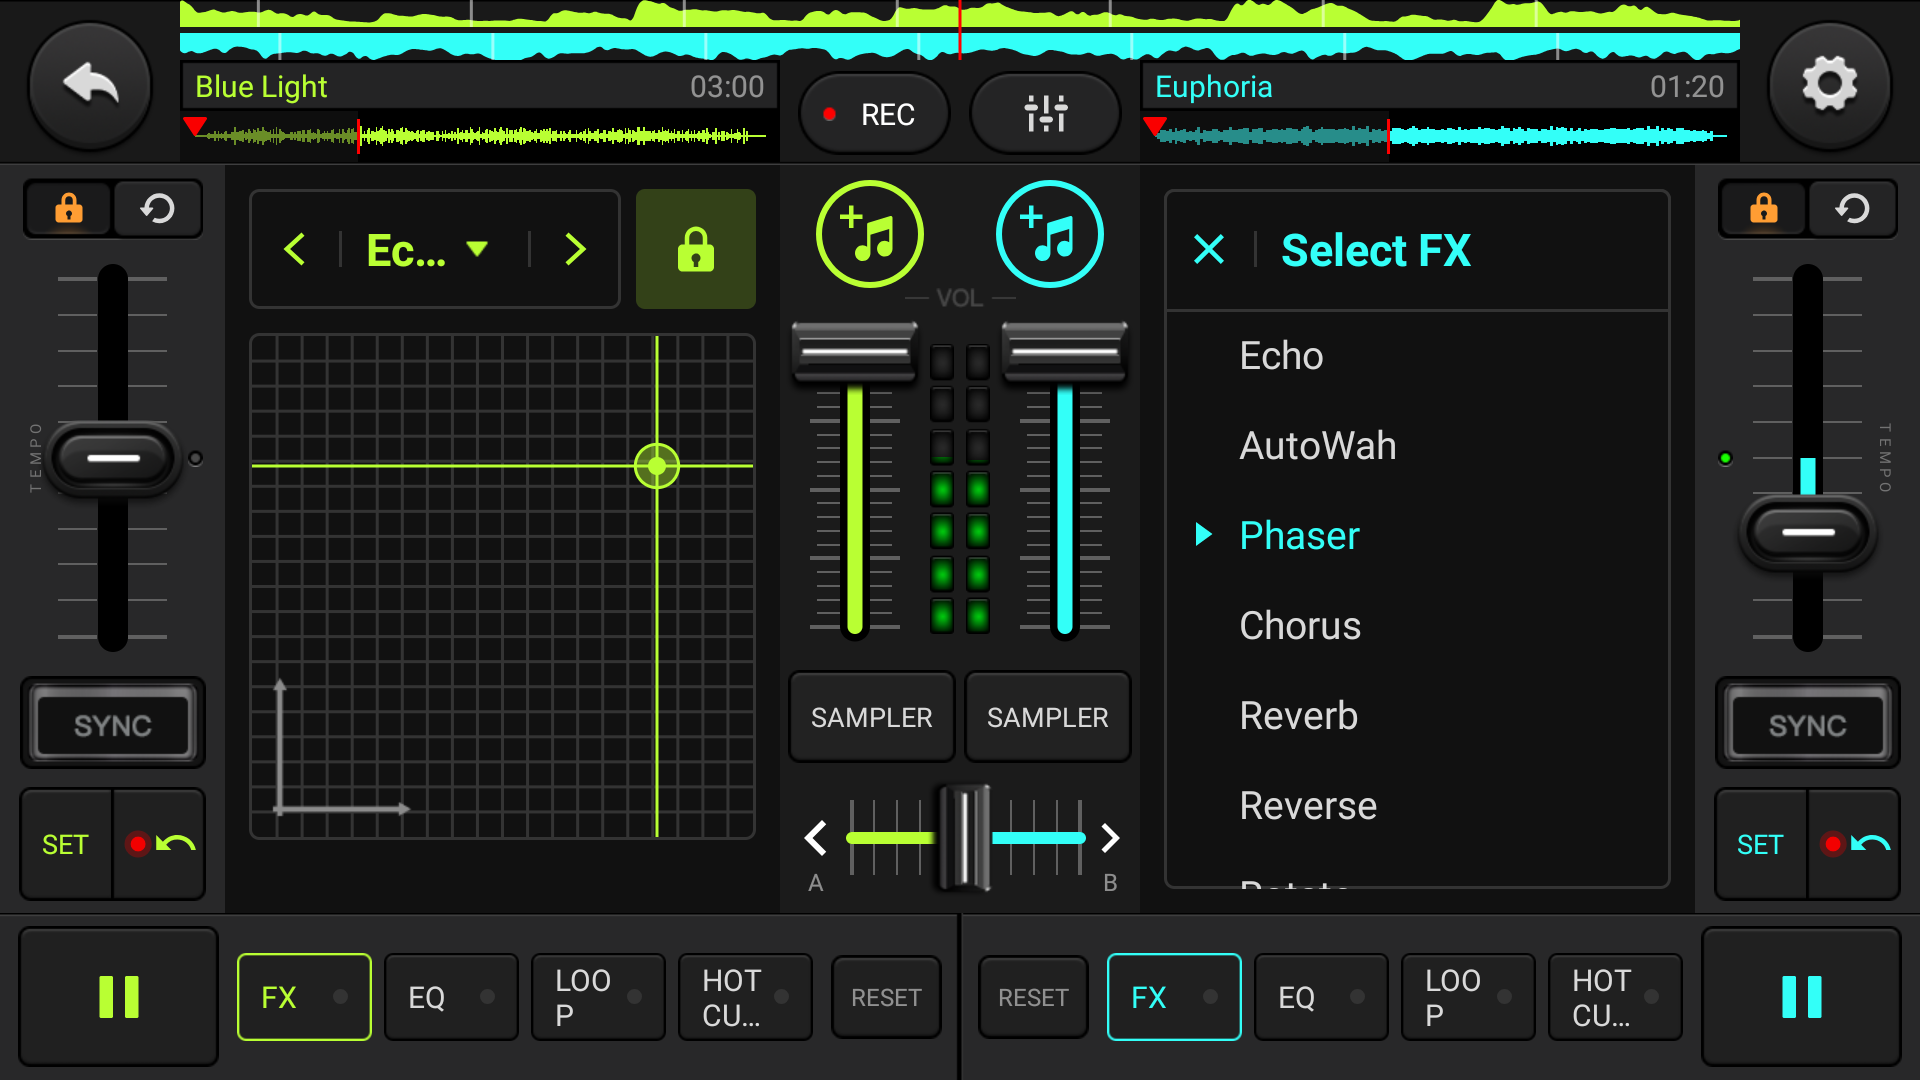This screenshot has height=1080, width=1920.
Task: Open the mixer equalizer sliders icon
Action: (x=1045, y=114)
